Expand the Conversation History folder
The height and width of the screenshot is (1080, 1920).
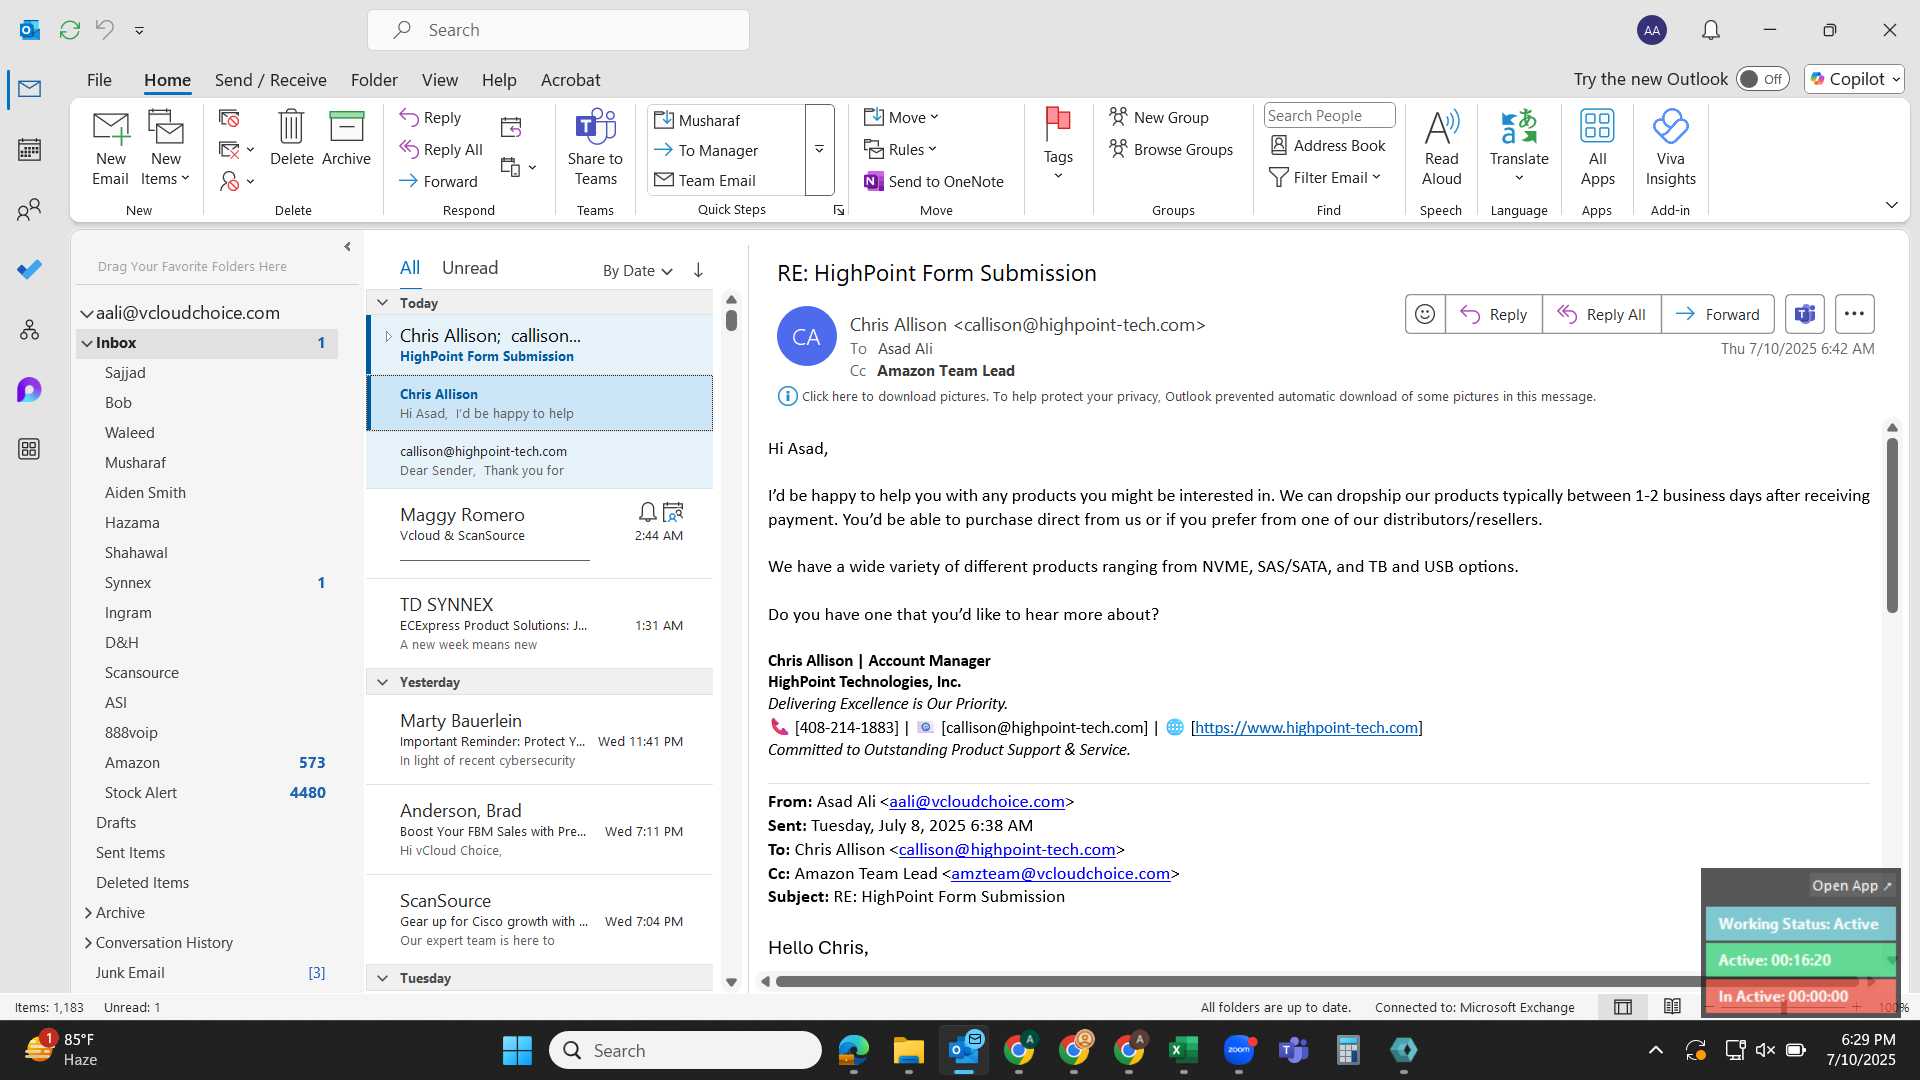[88, 943]
